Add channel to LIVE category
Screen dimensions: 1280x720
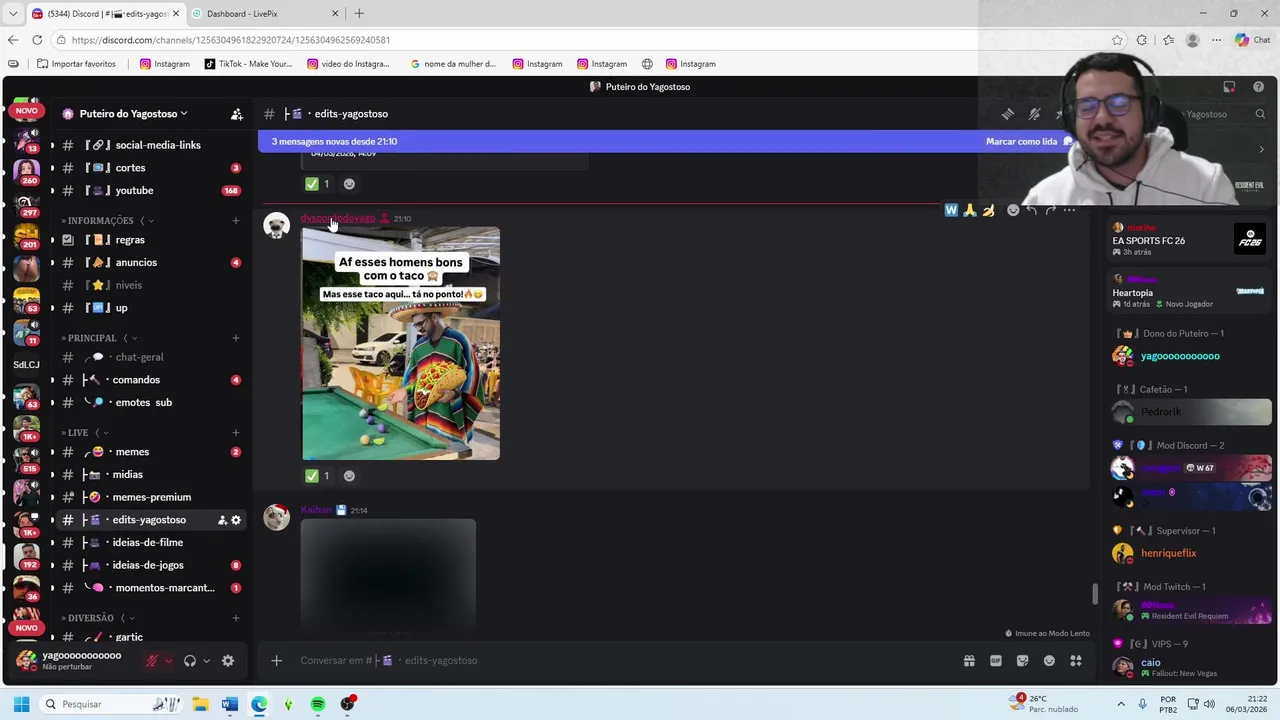click(x=236, y=432)
